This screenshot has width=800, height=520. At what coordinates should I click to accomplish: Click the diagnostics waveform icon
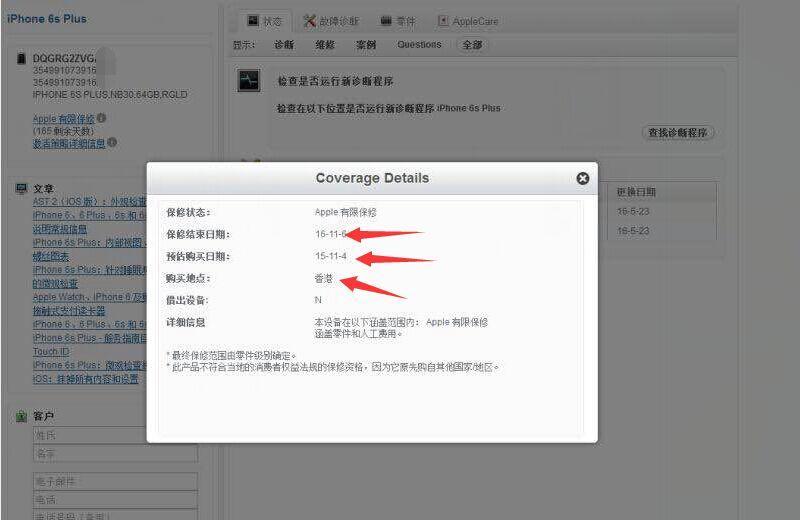(x=249, y=81)
